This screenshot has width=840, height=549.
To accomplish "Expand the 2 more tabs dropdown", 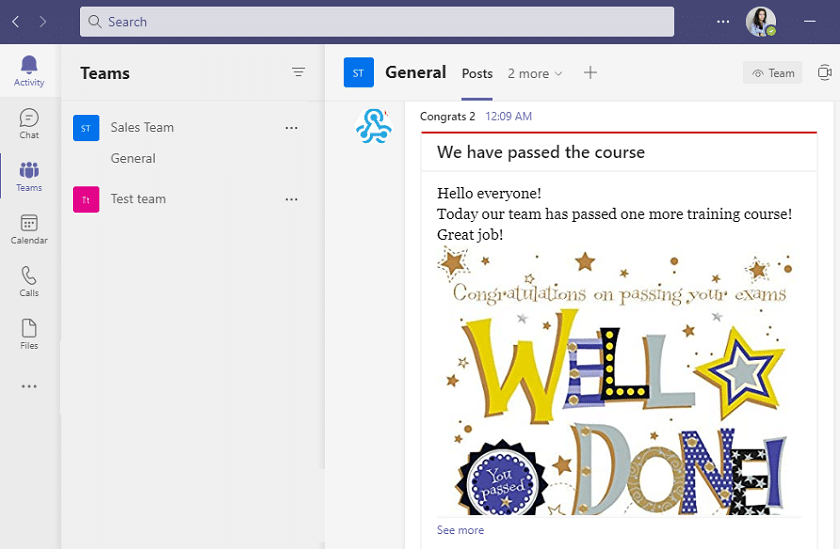I will click(535, 73).
